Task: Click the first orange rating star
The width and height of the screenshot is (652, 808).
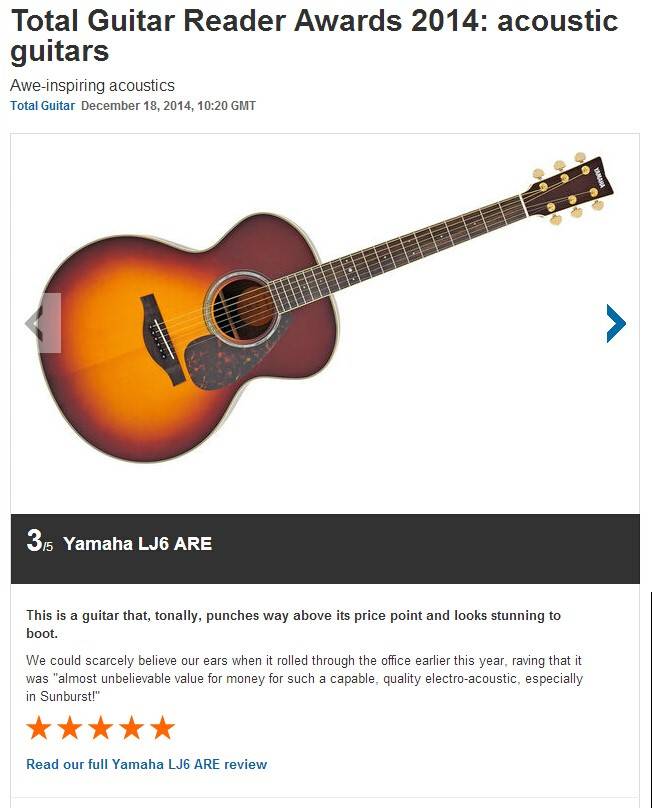Action: click(x=39, y=727)
